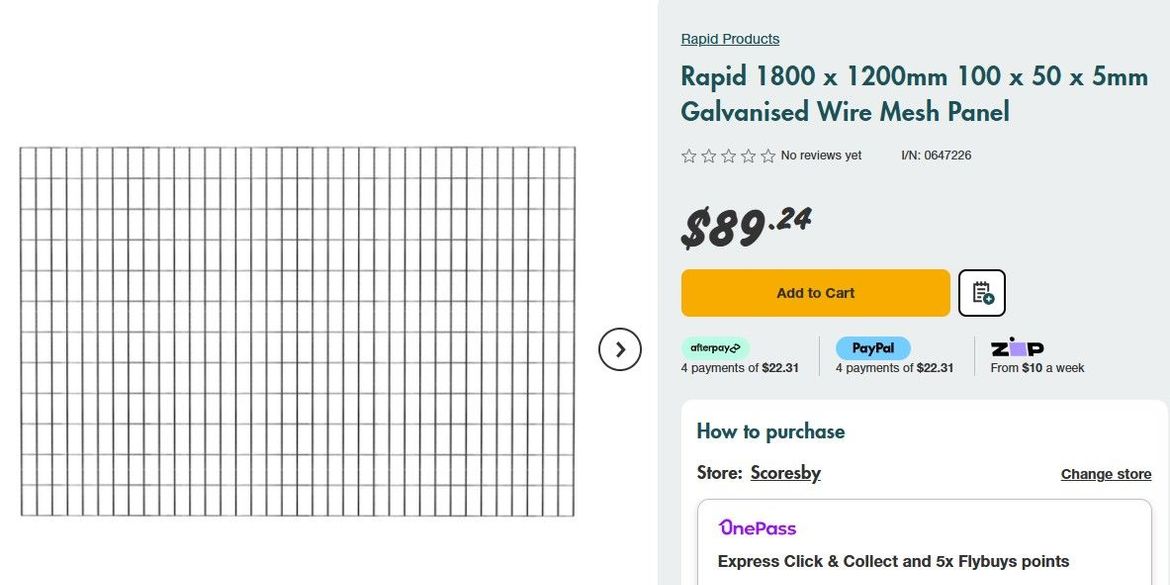Select the second rating star
The width and height of the screenshot is (1170, 585).
pos(709,156)
